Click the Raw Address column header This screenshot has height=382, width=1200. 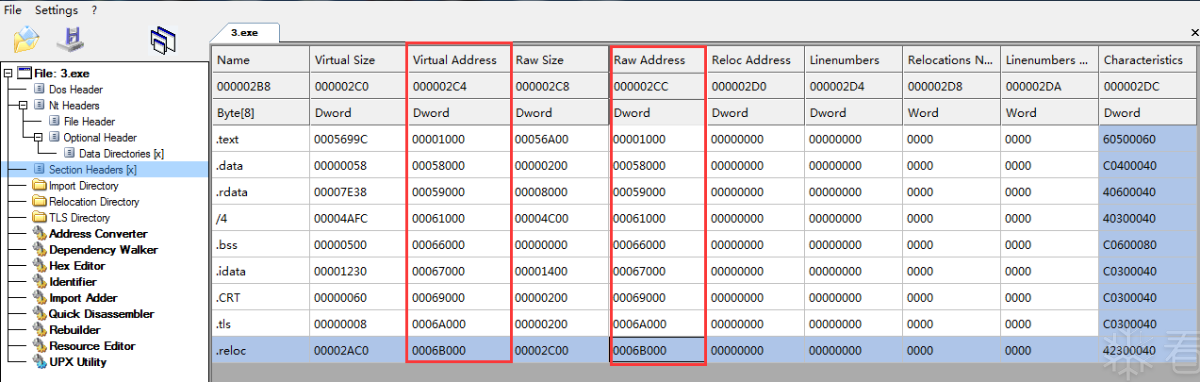click(x=657, y=60)
